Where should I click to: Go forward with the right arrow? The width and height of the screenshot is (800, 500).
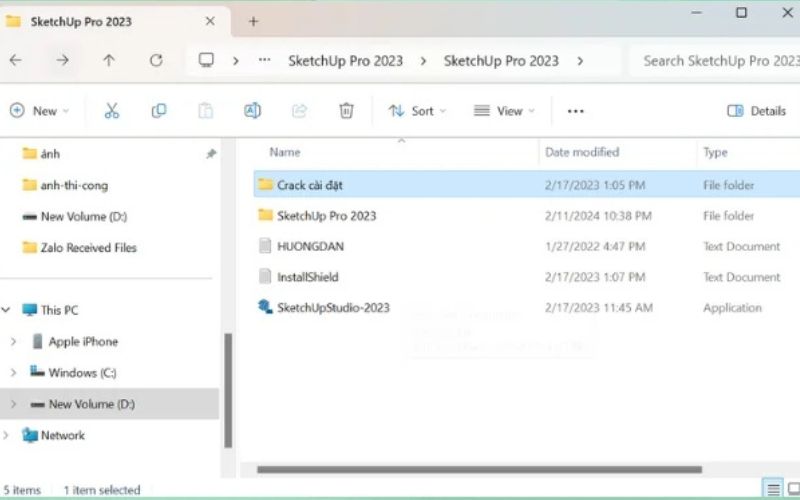pos(62,60)
